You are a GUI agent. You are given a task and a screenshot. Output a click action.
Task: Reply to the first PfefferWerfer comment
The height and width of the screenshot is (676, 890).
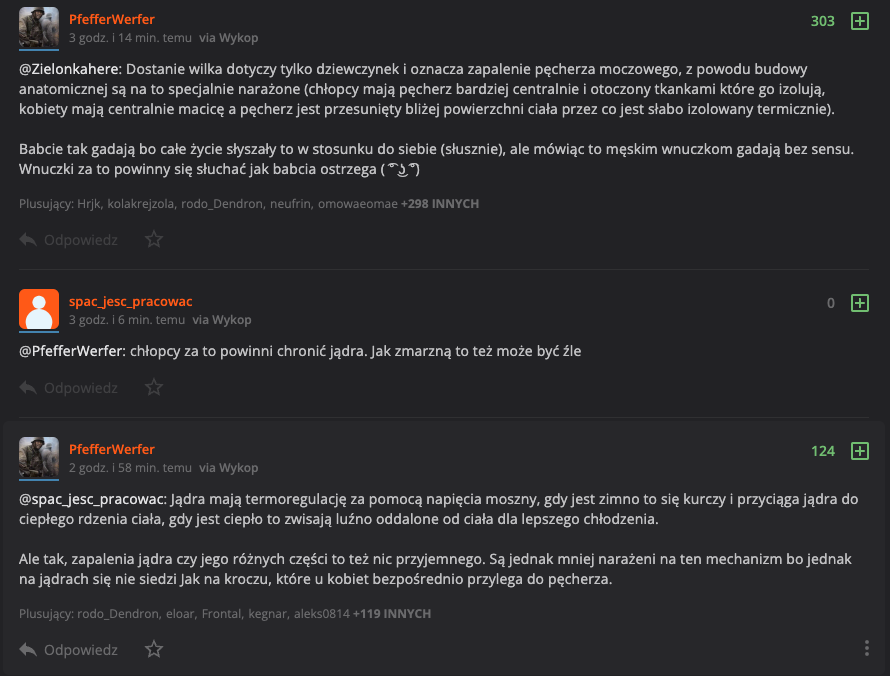pyautogui.click(x=69, y=240)
